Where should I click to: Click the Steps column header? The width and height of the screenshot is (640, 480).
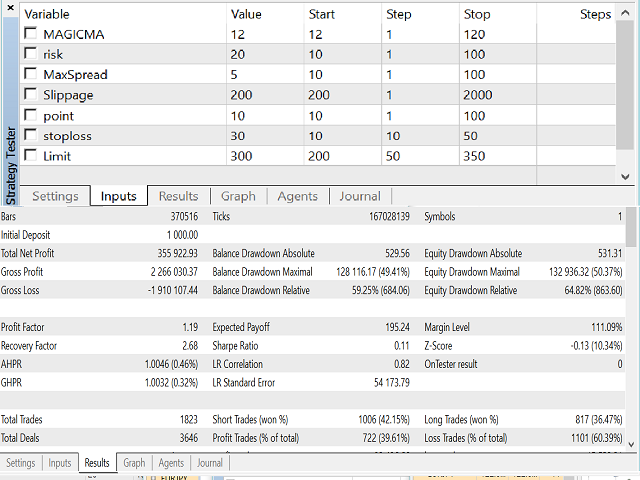pos(576,14)
